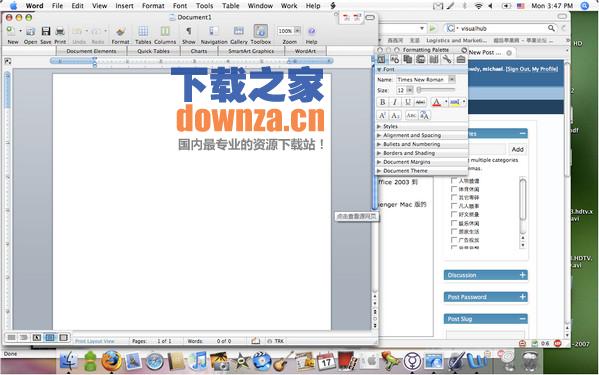
Task: Open the font Size dropdown arrow
Action: 410,90
